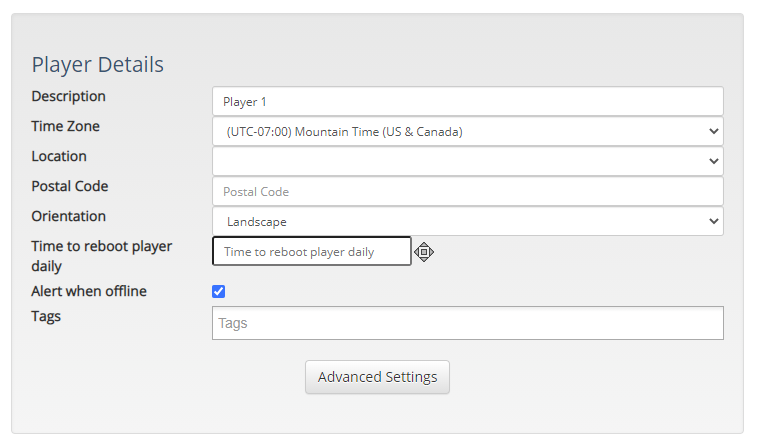Image resolution: width=760 pixels, height=447 pixels.
Task: Open the Mountain Time zone selection box
Action: 468,131
